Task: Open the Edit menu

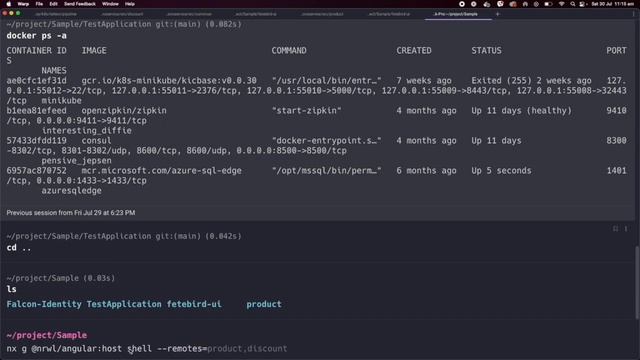Action: point(53,4)
